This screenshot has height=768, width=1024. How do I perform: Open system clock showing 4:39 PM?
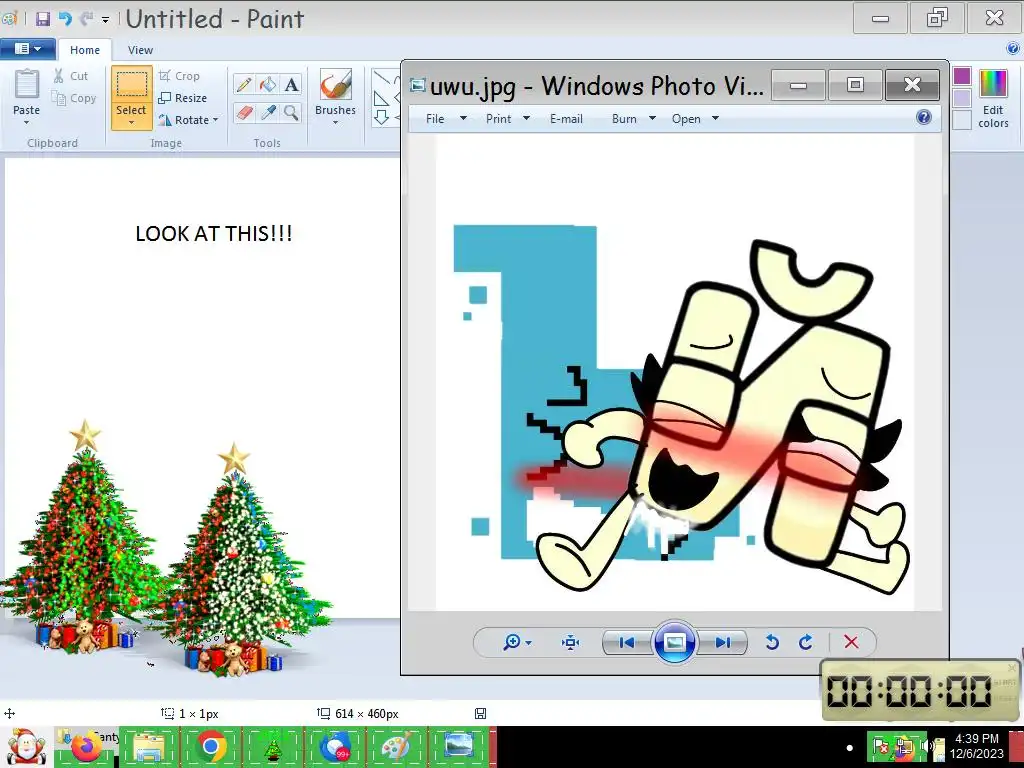[977, 746]
